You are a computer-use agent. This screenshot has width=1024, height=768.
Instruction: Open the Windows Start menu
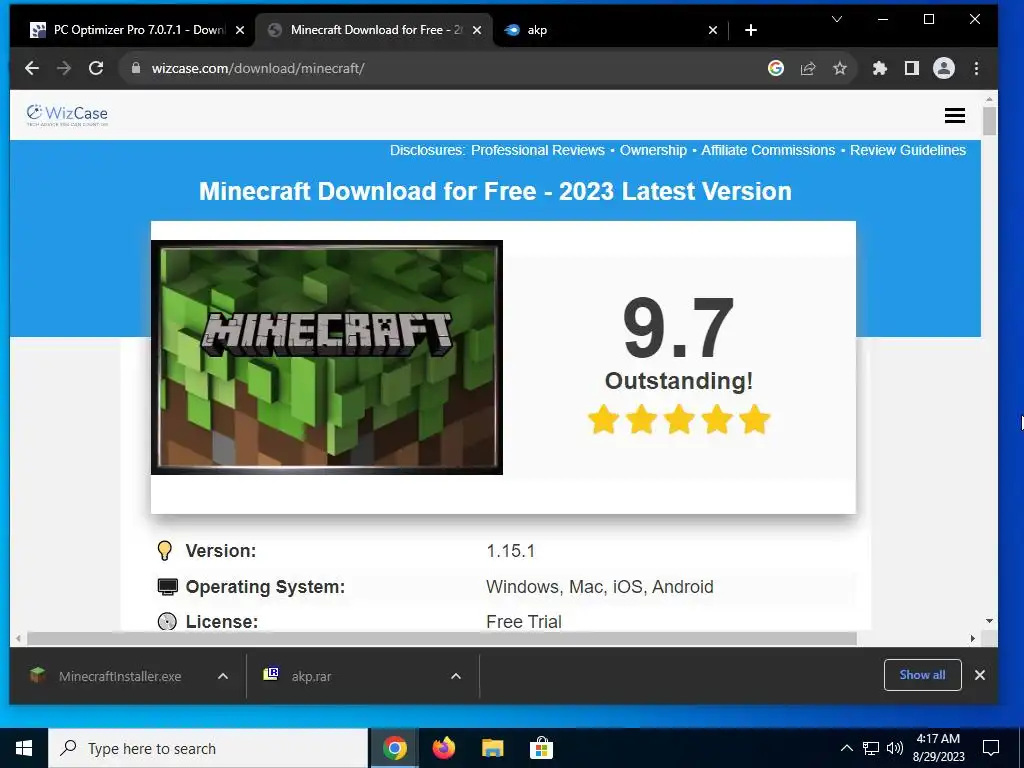(x=24, y=748)
